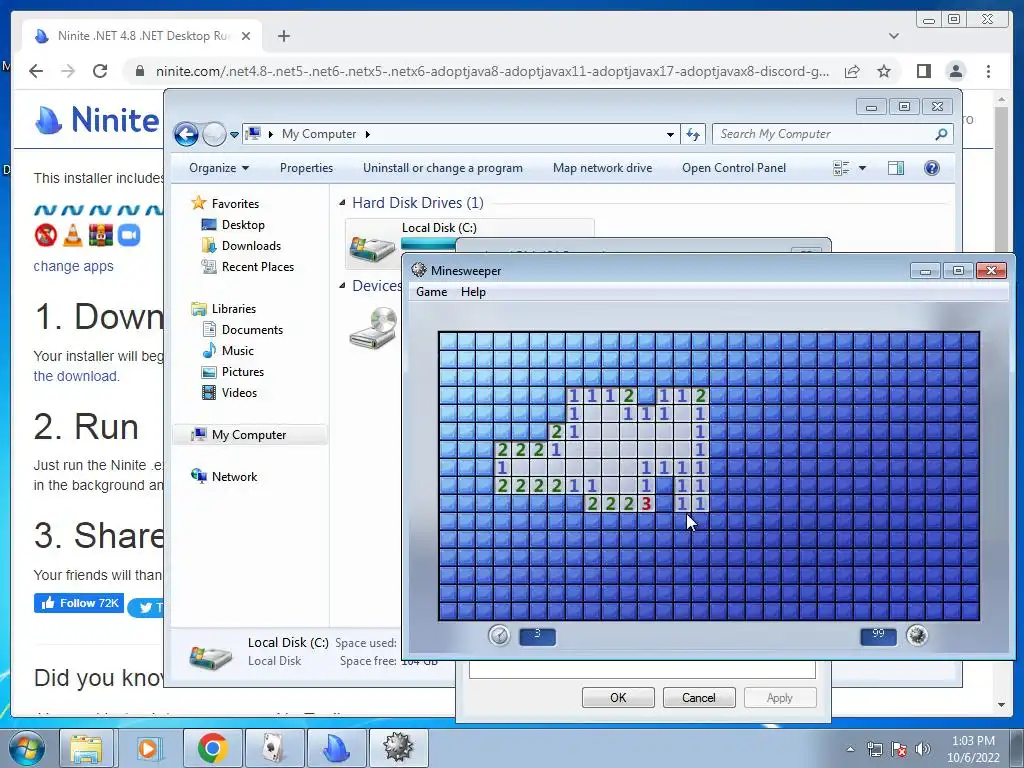
Task: Click the Chrome profile avatar icon
Action: (x=956, y=71)
